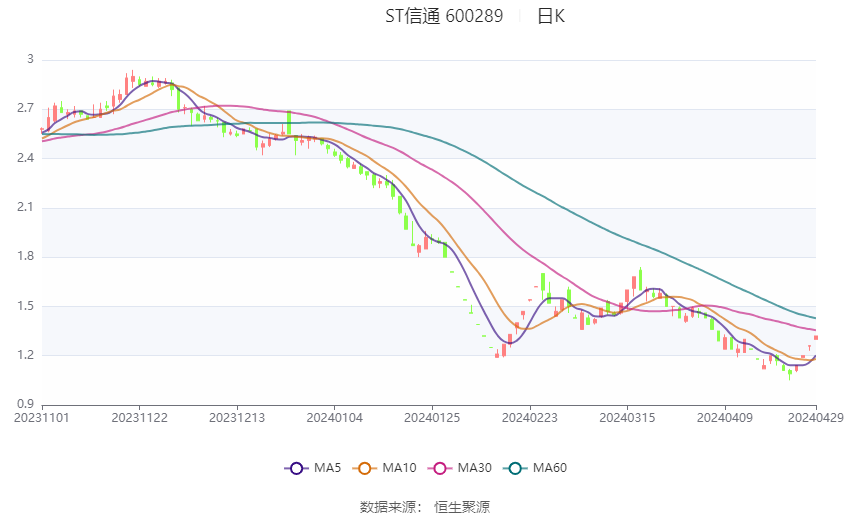The image size is (850, 517).
Task: Click the data source text 数据来源：恒生聚源
Action: click(x=424, y=507)
